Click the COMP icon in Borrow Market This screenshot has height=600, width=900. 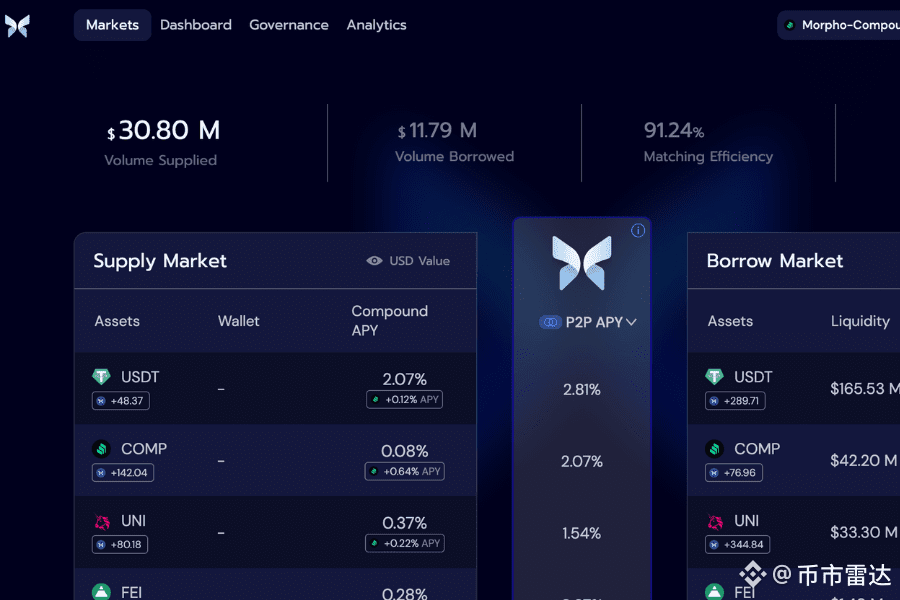[x=715, y=448]
